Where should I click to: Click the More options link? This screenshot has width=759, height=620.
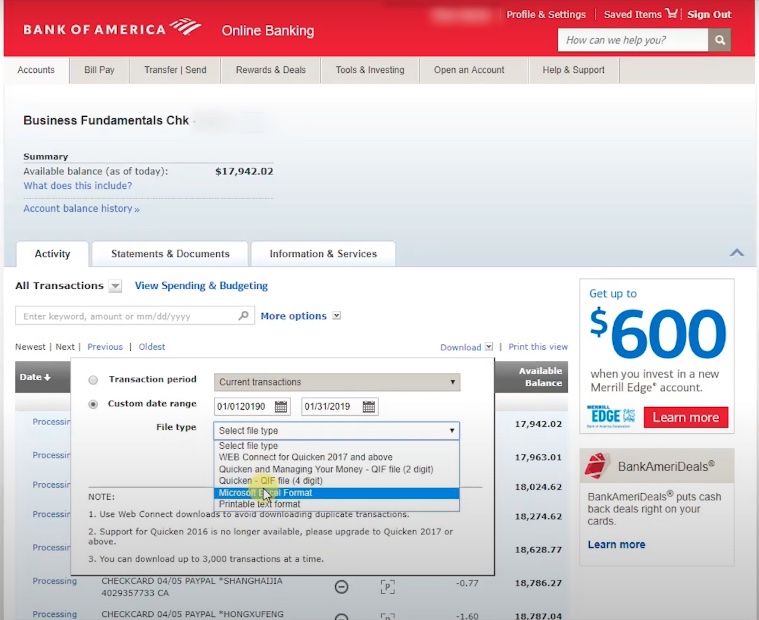pos(293,316)
